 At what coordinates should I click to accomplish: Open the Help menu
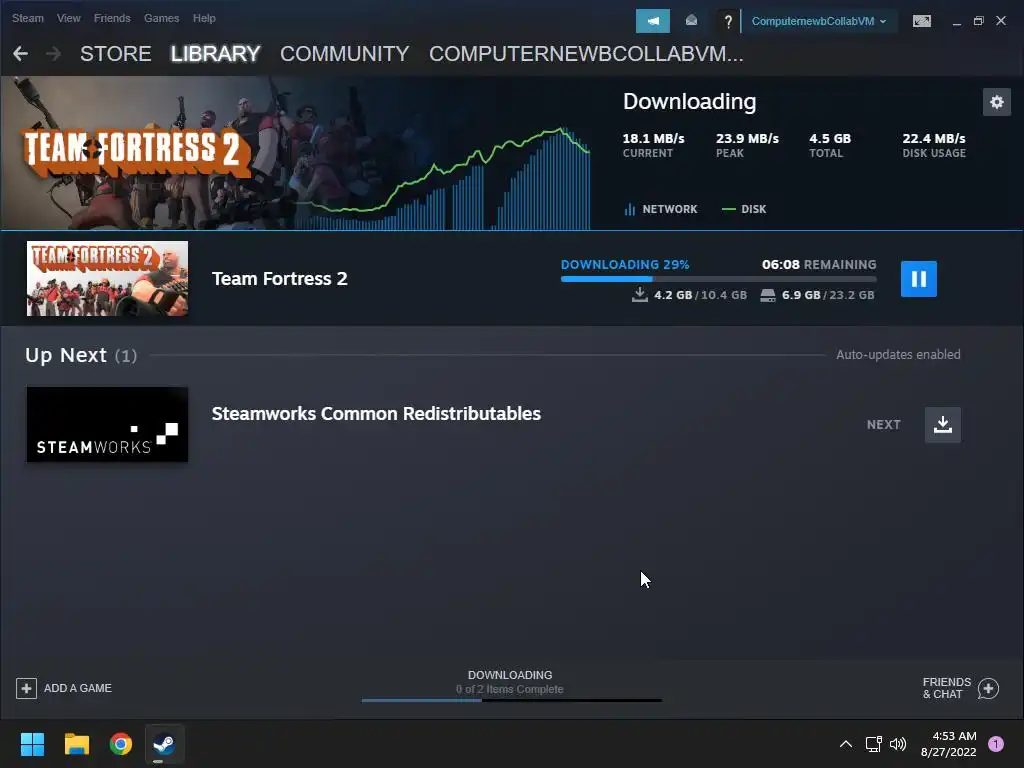point(204,18)
